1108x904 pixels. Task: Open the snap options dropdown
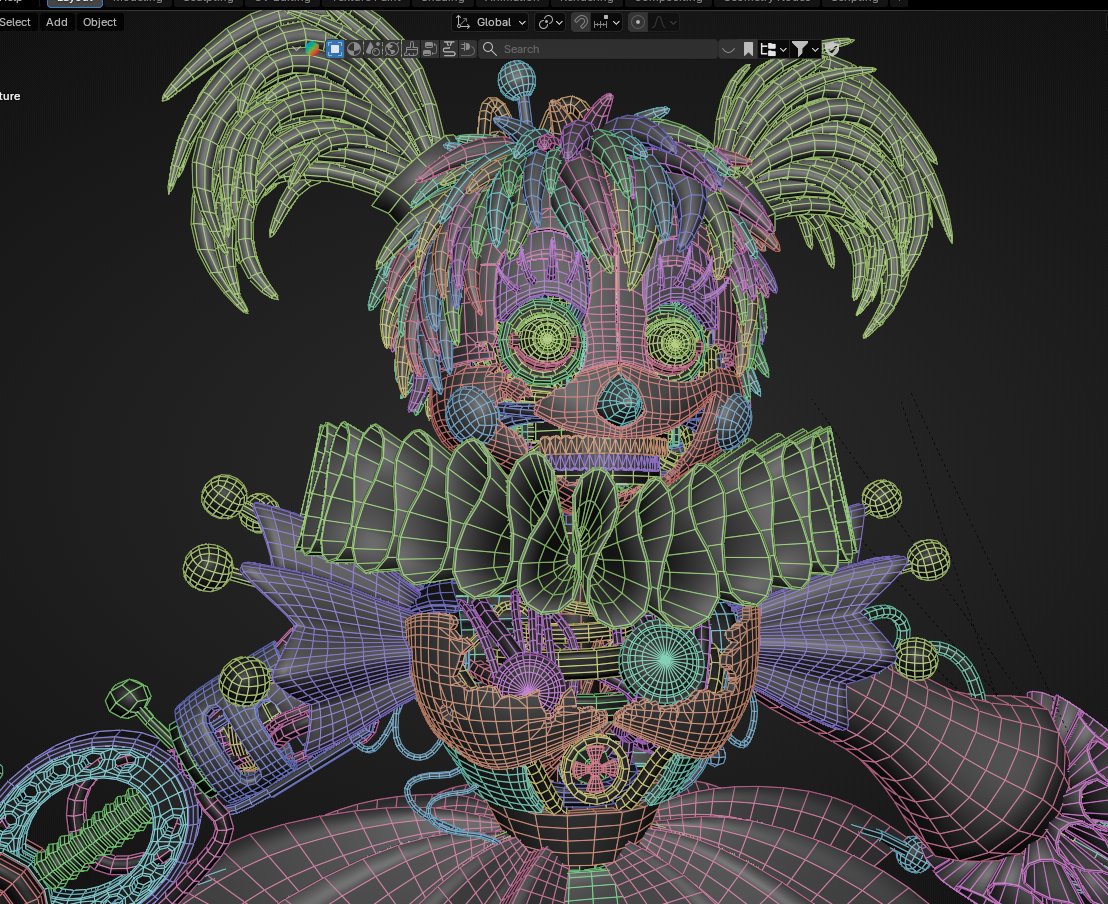pos(606,22)
